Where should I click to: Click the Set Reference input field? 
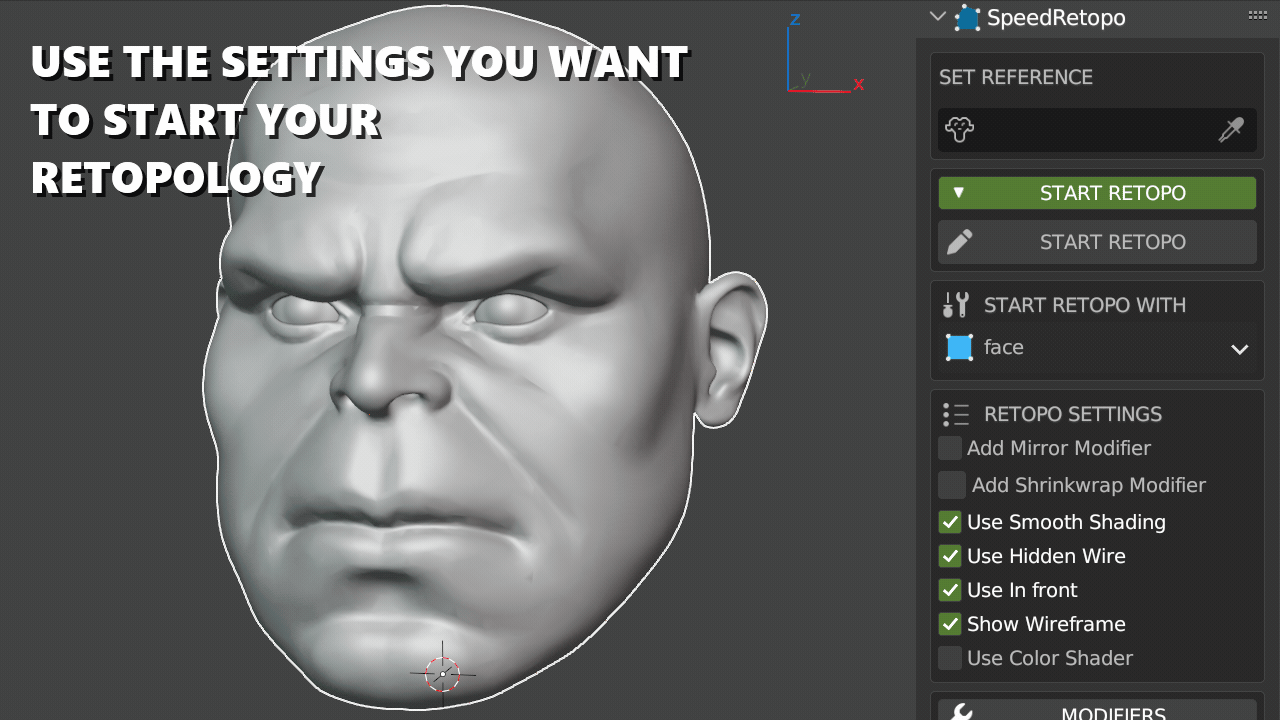pyautogui.click(x=1090, y=130)
